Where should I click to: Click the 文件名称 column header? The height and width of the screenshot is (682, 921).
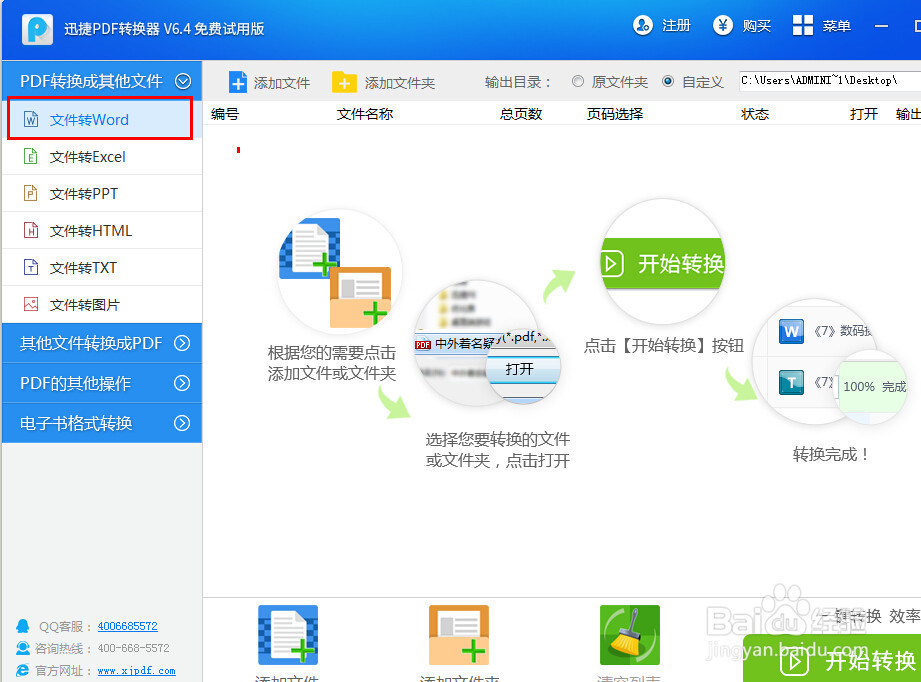(365, 114)
